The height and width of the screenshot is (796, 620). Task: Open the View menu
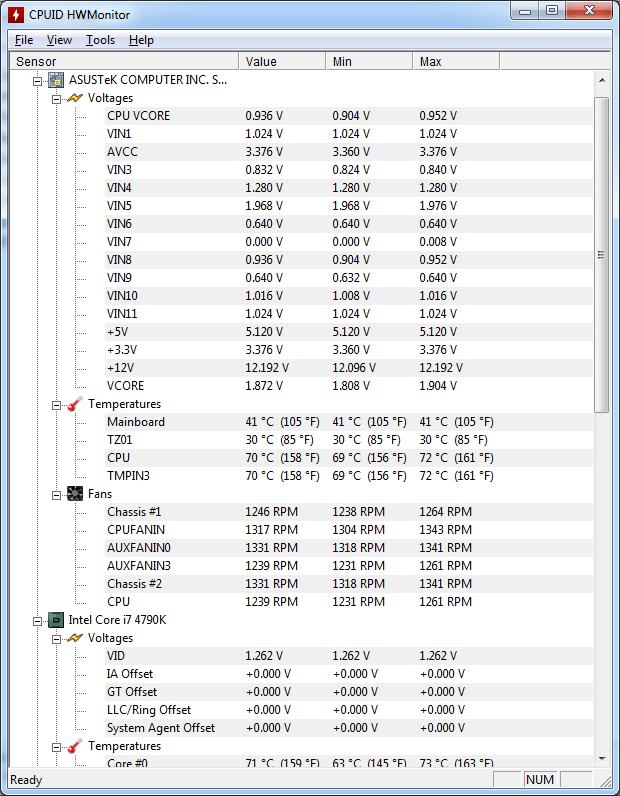tap(59, 40)
